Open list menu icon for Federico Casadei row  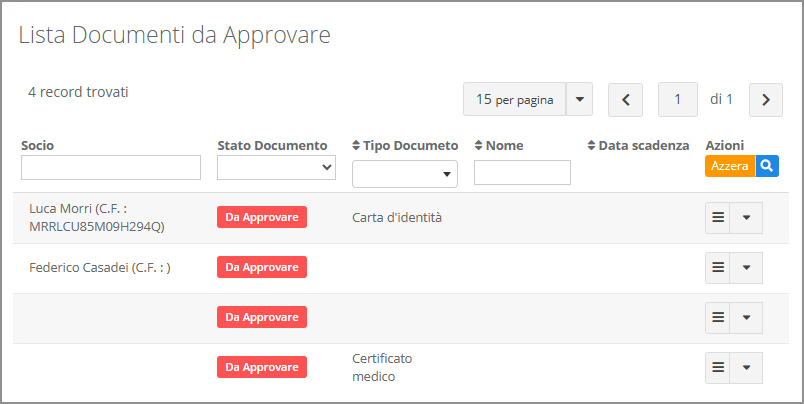point(717,268)
